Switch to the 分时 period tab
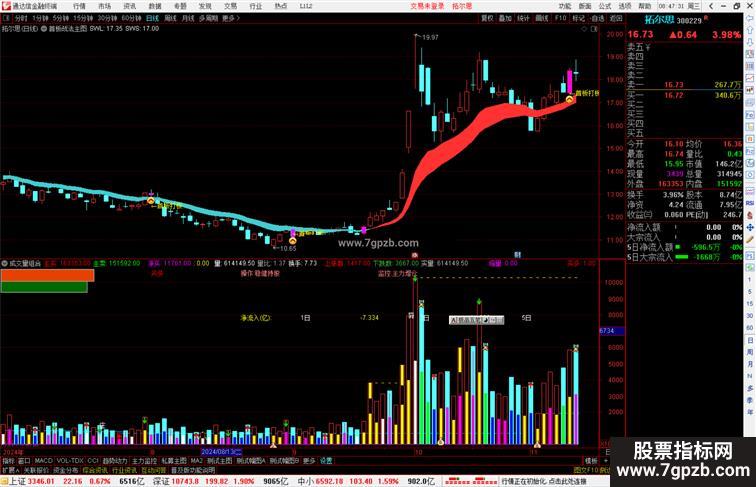This screenshot has height=487, width=756. click(21, 18)
